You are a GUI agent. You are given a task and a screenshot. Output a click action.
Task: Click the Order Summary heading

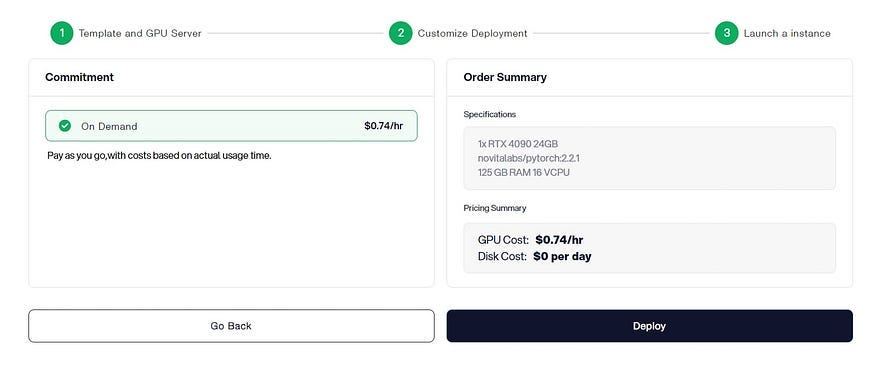tap(505, 78)
